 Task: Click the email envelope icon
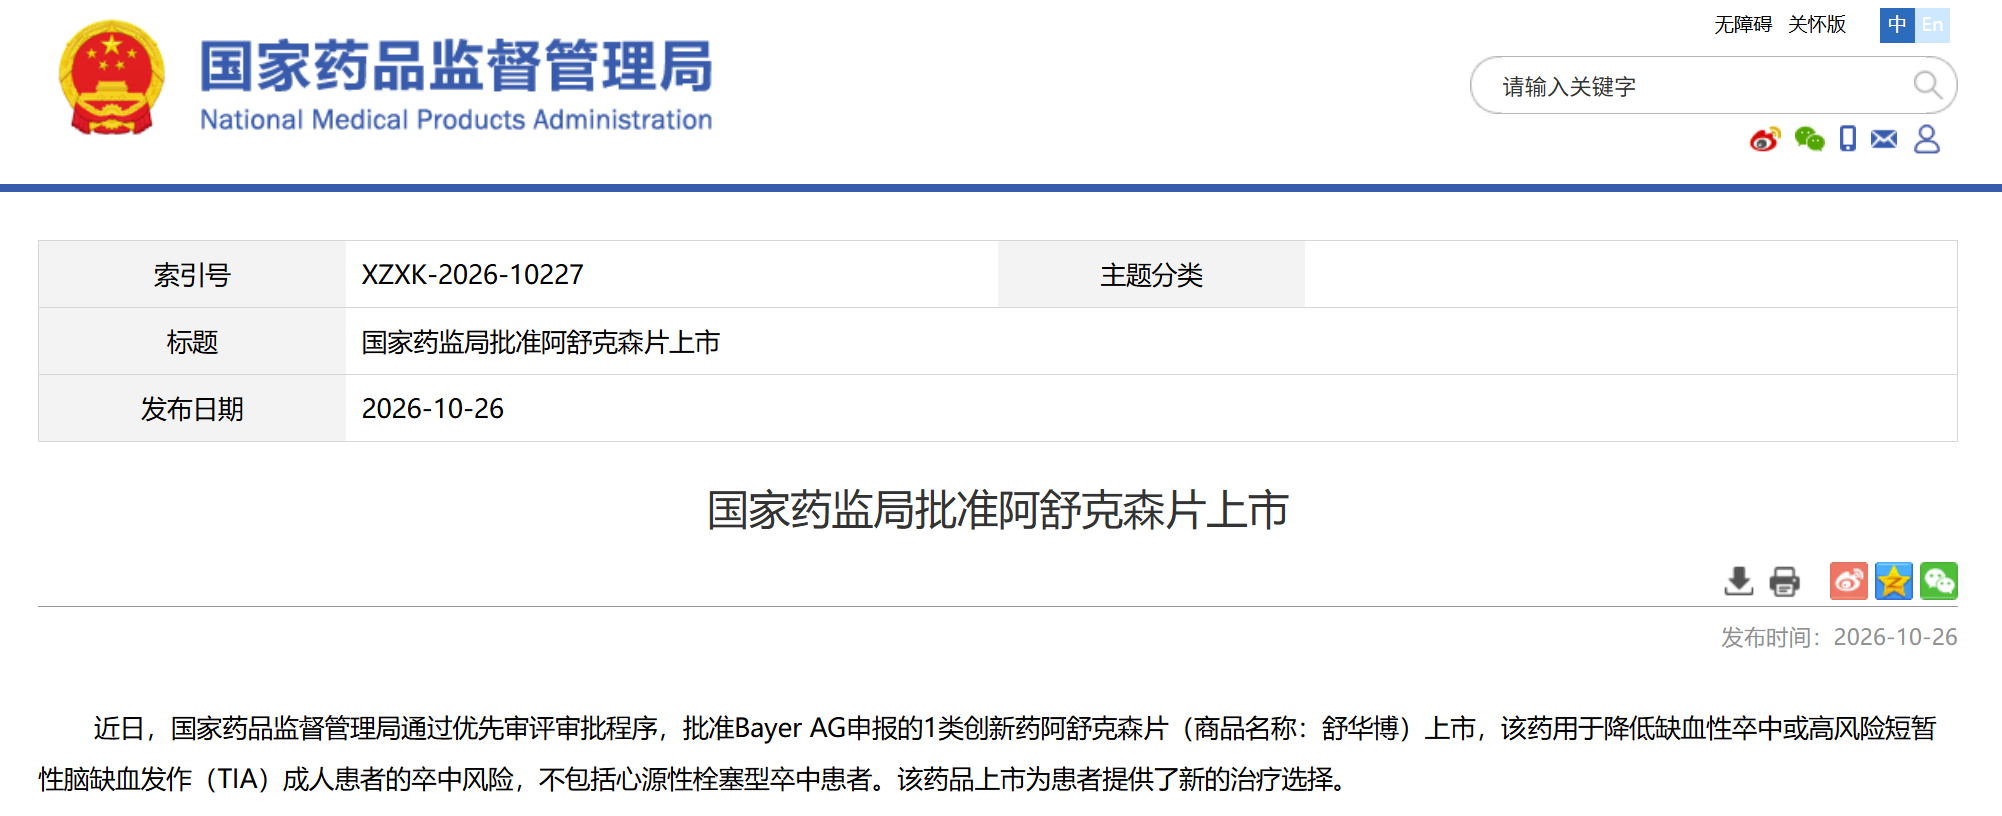point(1884,139)
